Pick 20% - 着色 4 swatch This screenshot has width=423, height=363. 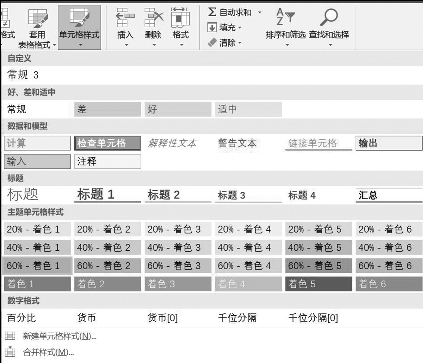(248, 229)
